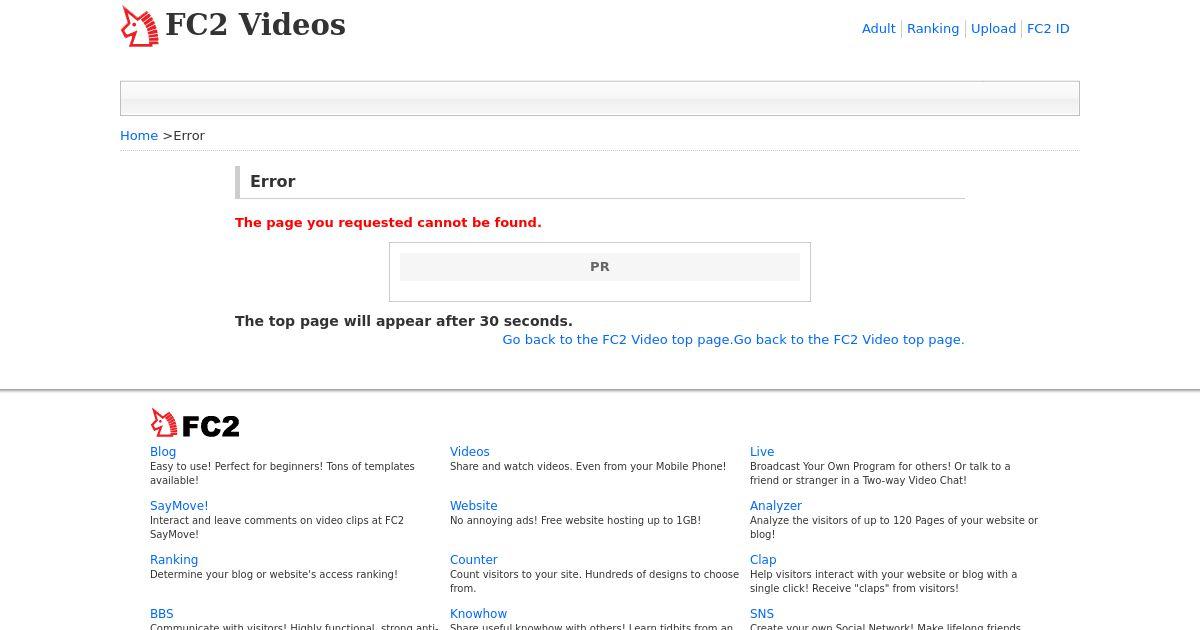Open the FC2 ID link
The height and width of the screenshot is (630, 1200).
[1048, 29]
